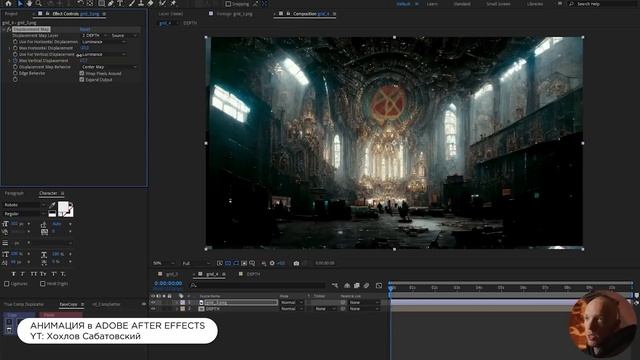This screenshot has height=360, width=640.
Task: Click the white fill color swatch
Action: click(x=64, y=208)
